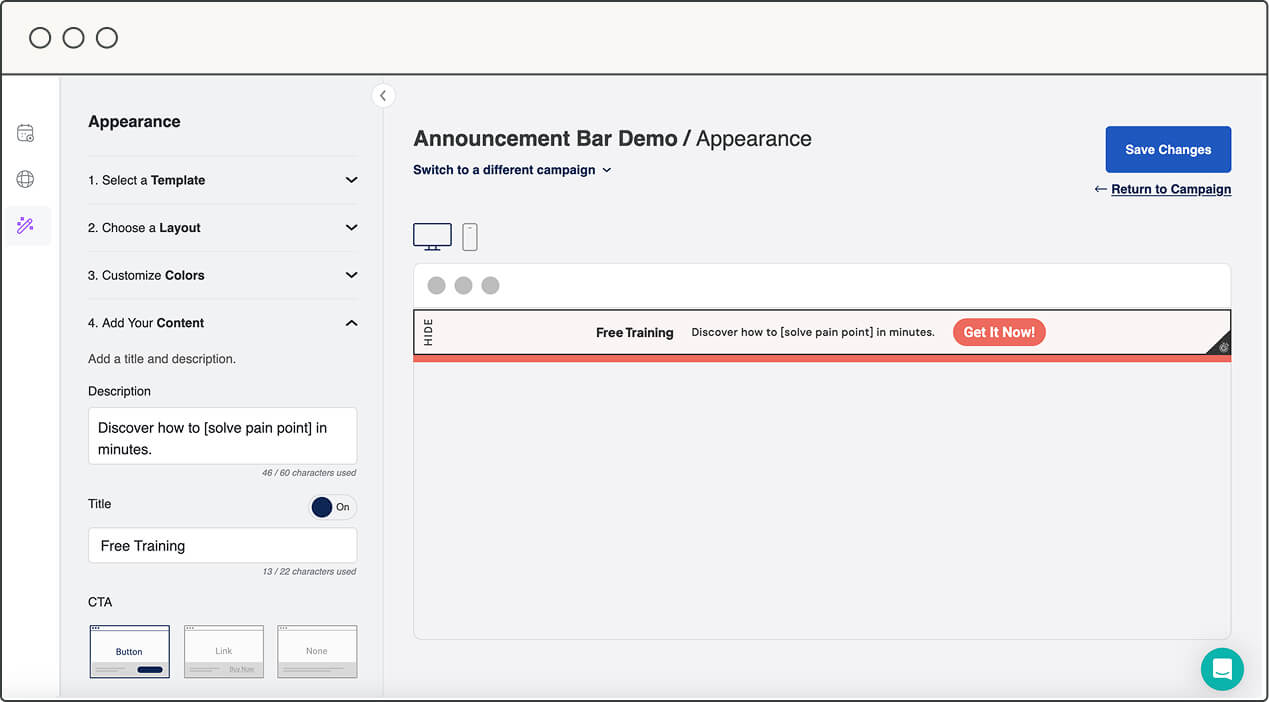Viewport: 1269px width, 702px height.
Task: Select the magic wand appearance icon
Action: pos(26,225)
